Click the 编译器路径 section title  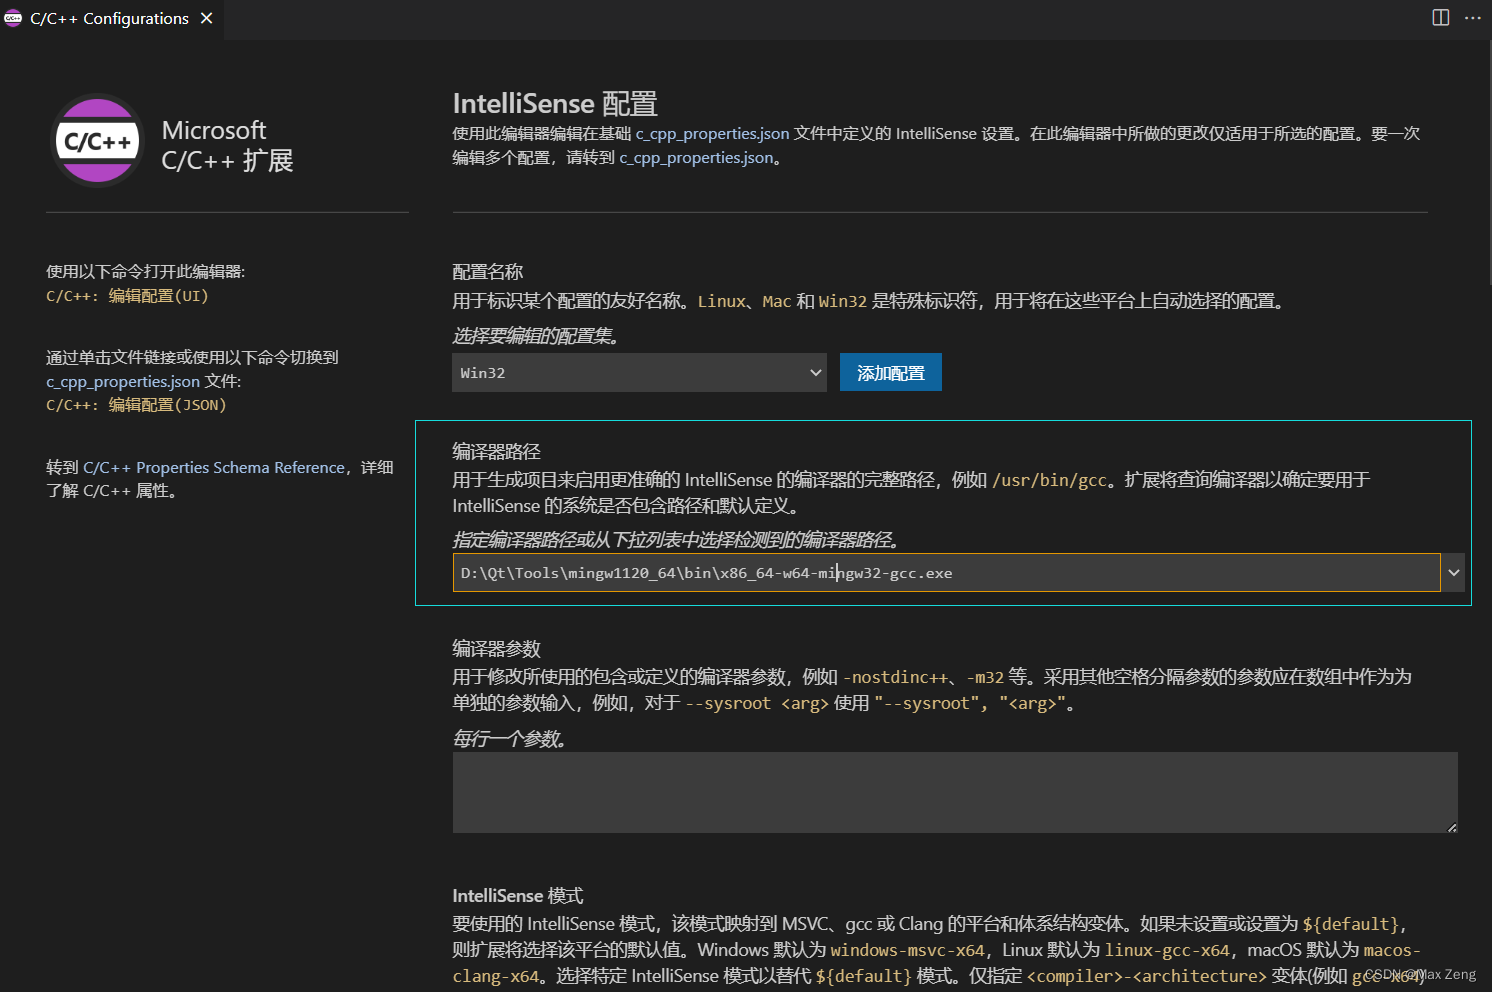coord(497,452)
